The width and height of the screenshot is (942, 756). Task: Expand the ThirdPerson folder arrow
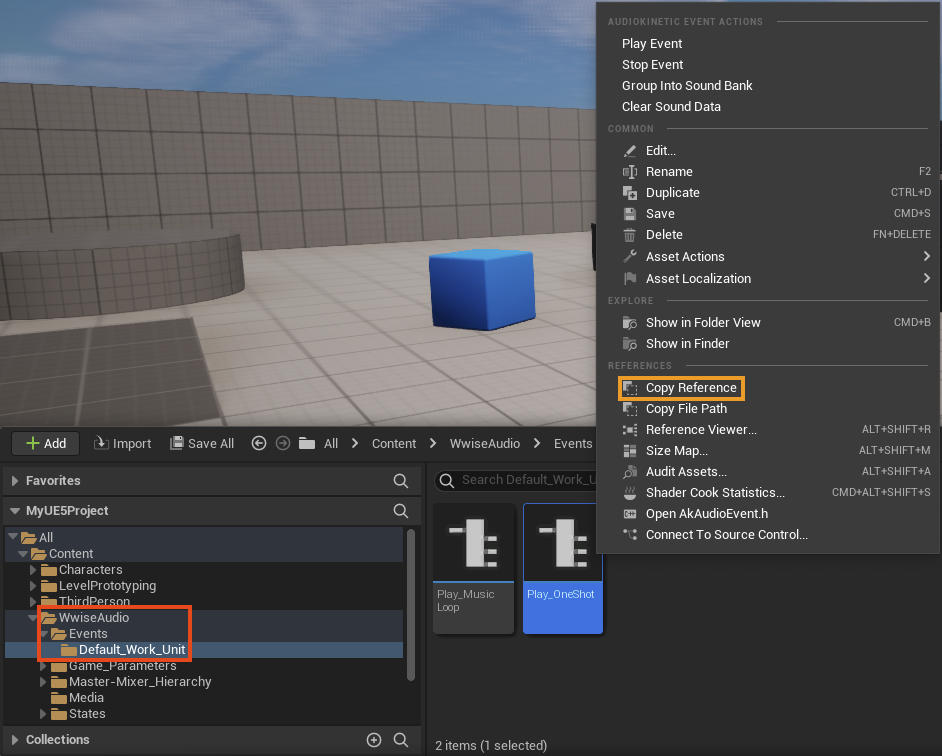pos(33,602)
